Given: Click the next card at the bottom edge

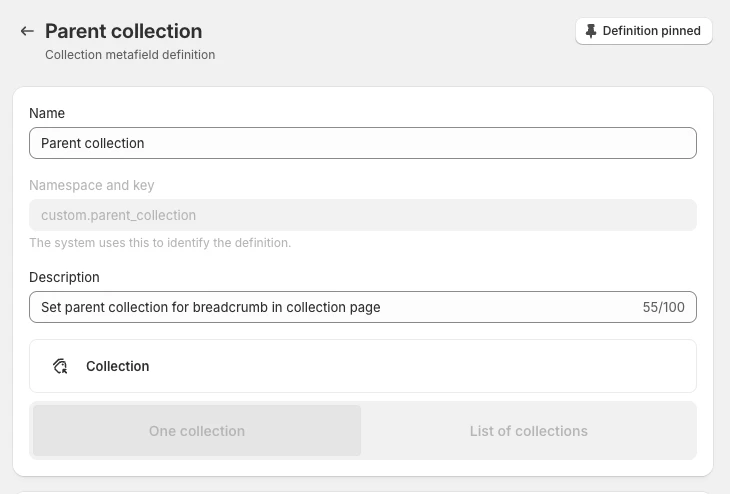Looking at the screenshot, I should tap(362, 491).
